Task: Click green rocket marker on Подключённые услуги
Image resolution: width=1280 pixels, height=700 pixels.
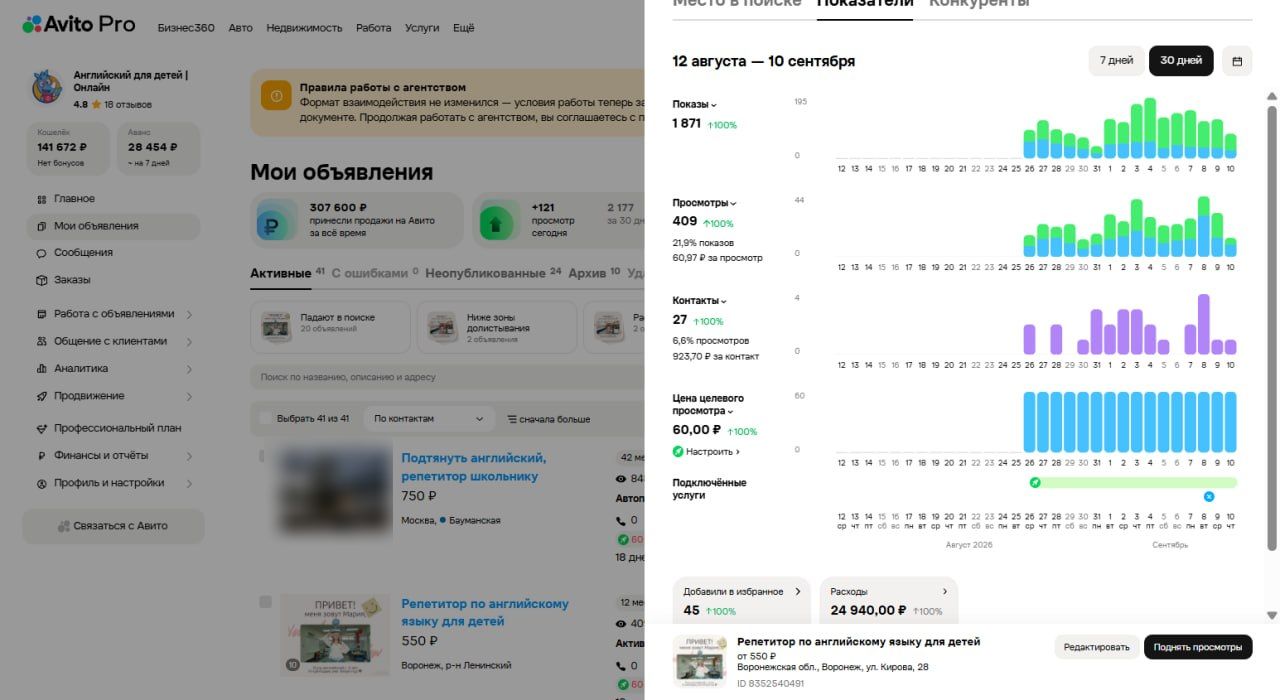Action: [x=1035, y=482]
